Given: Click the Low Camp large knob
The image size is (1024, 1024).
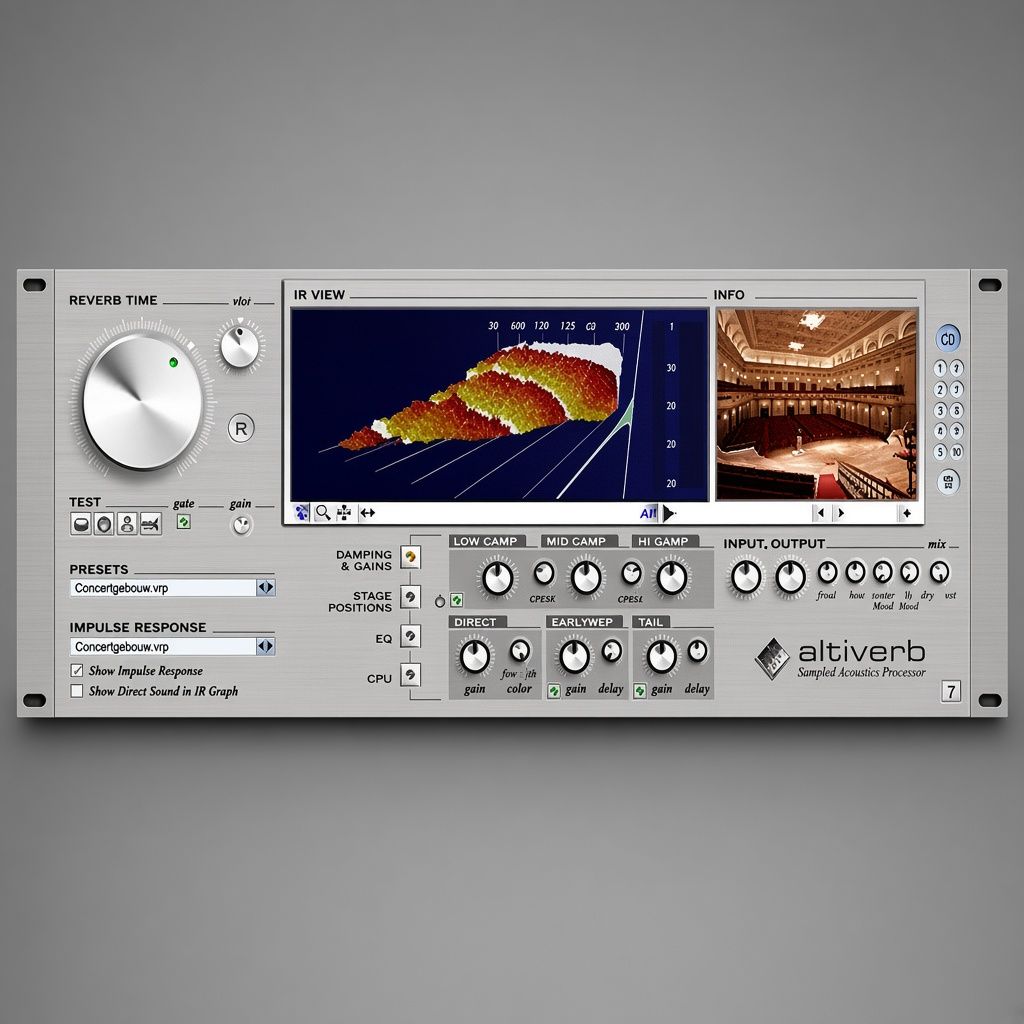Looking at the screenshot, I should [498, 579].
